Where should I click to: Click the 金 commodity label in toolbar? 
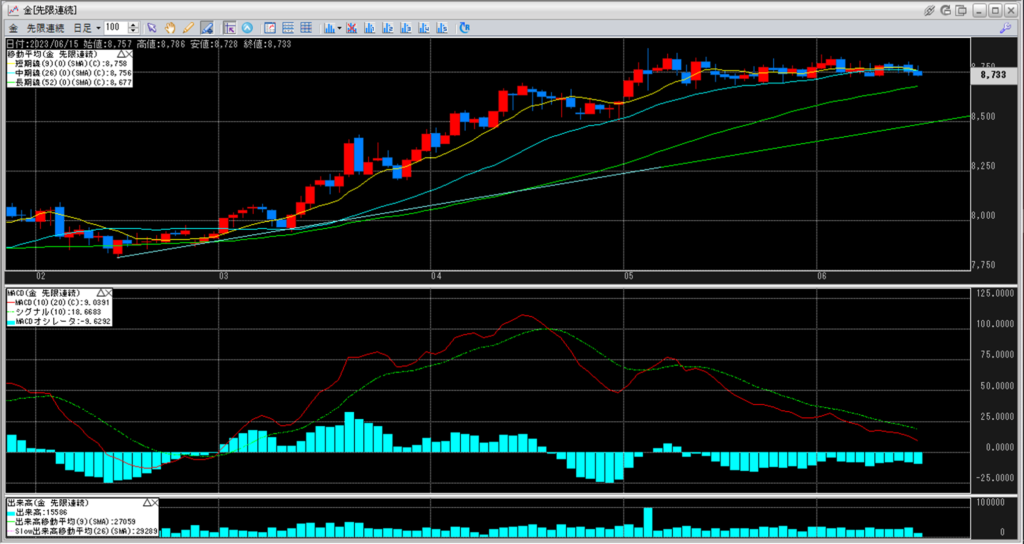[12, 27]
